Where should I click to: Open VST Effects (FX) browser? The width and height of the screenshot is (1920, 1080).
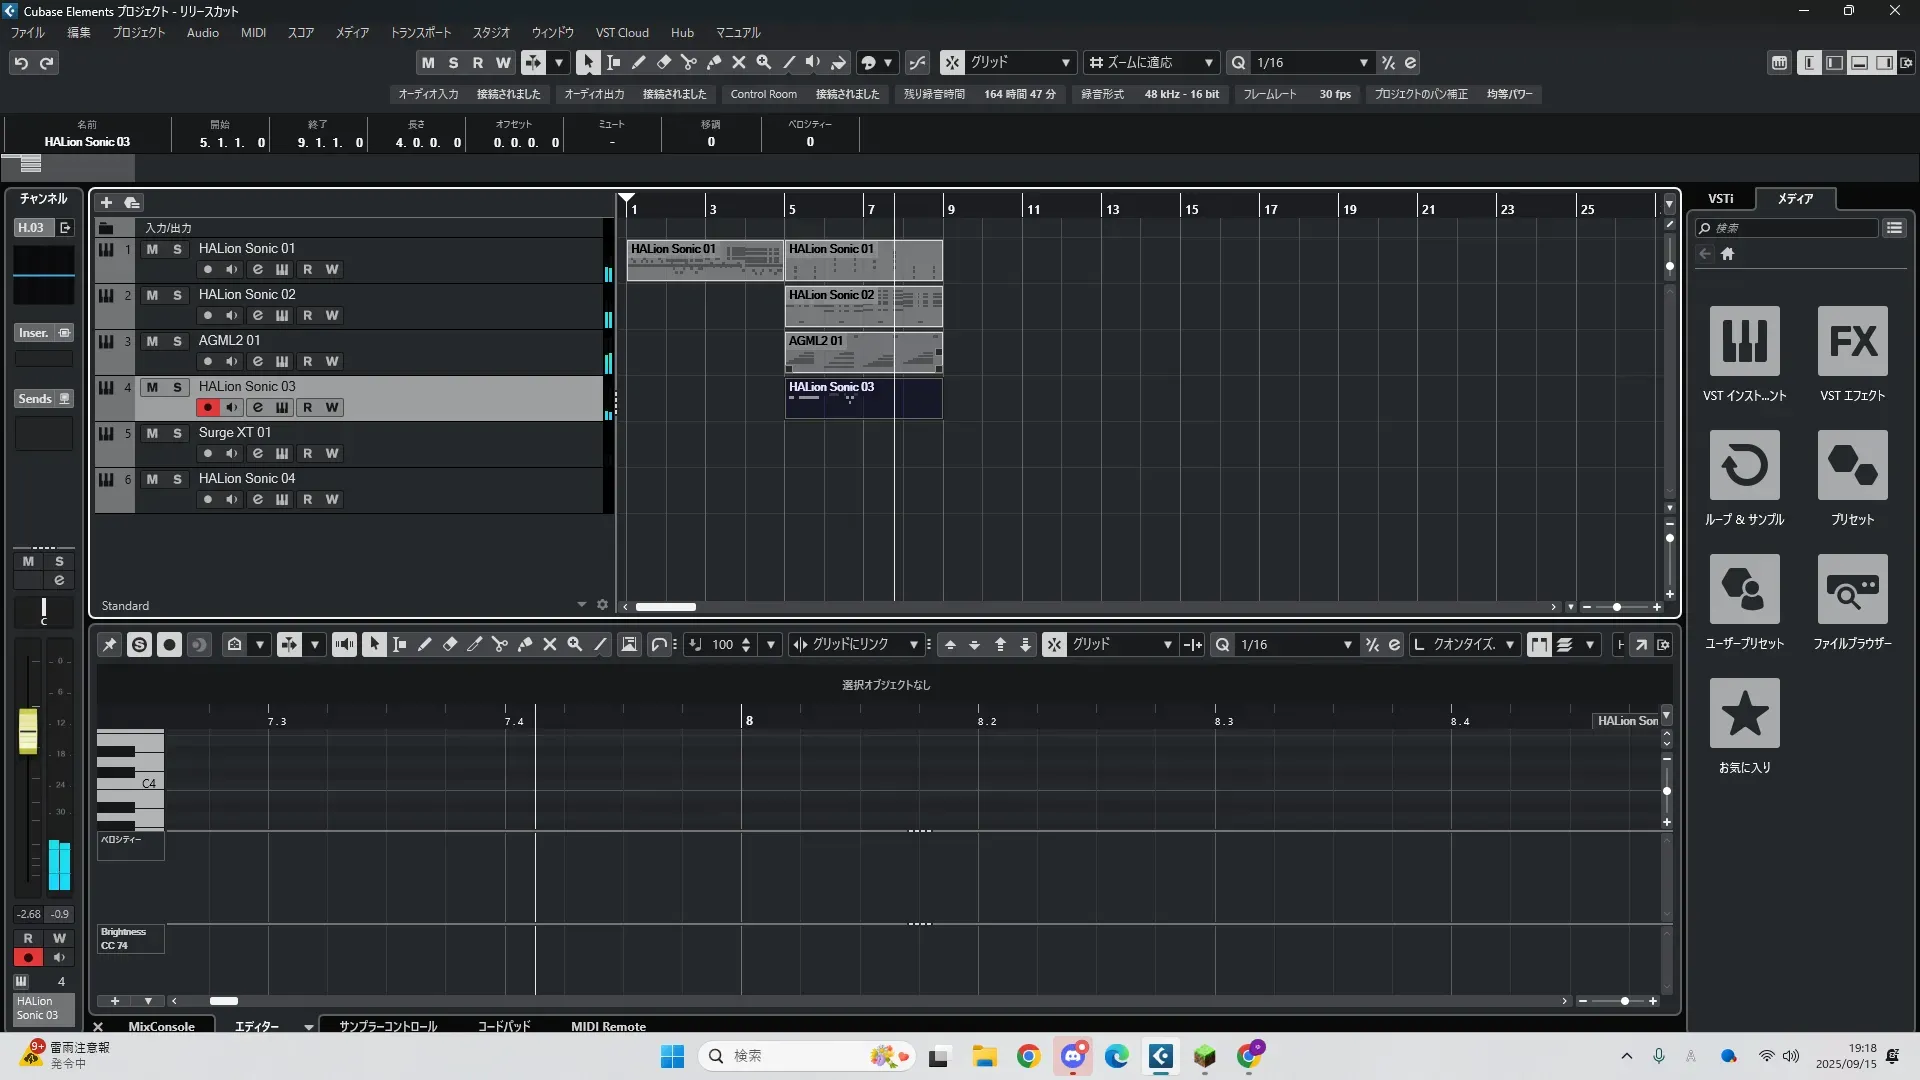point(1852,341)
